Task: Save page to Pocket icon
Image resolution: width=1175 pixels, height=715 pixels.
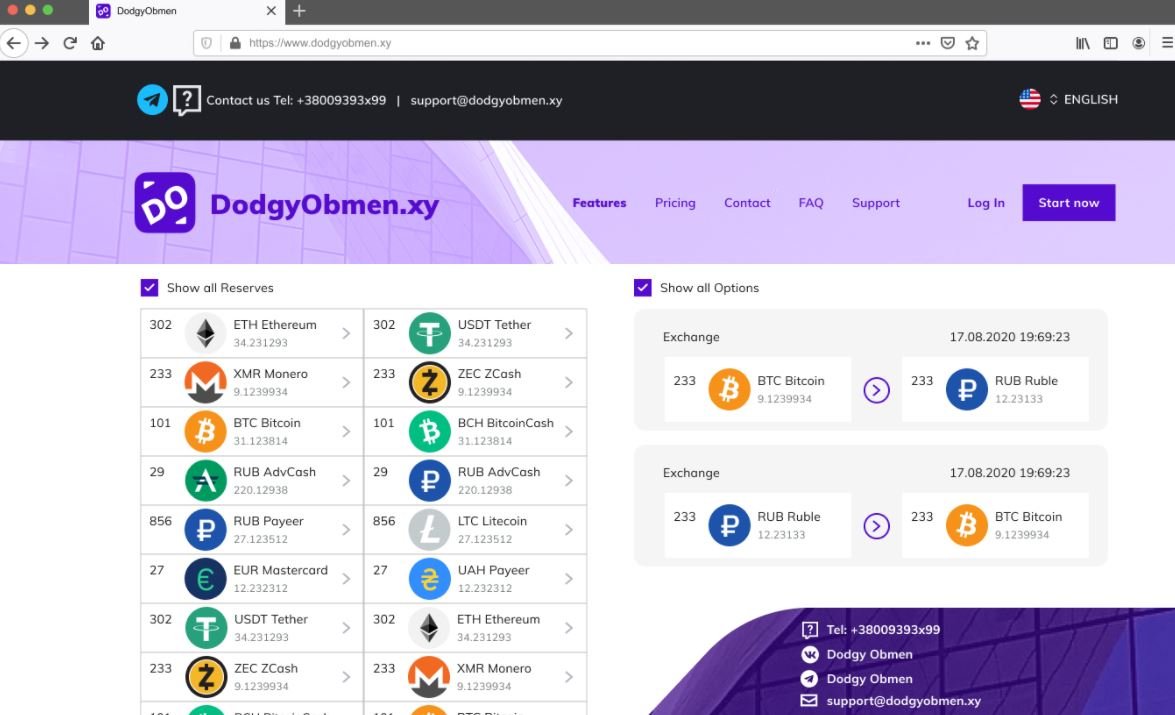Action: tap(947, 43)
